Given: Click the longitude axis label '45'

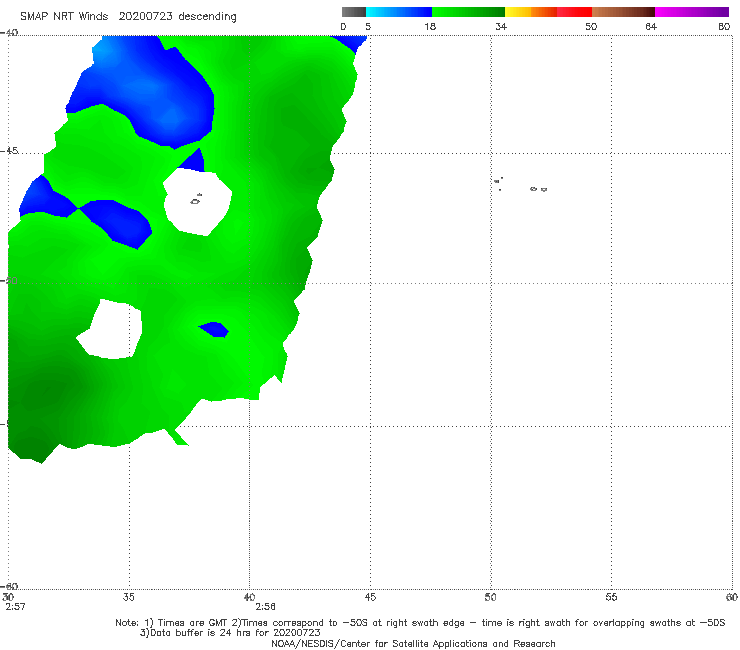Looking at the screenshot, I should coord(370,597).
